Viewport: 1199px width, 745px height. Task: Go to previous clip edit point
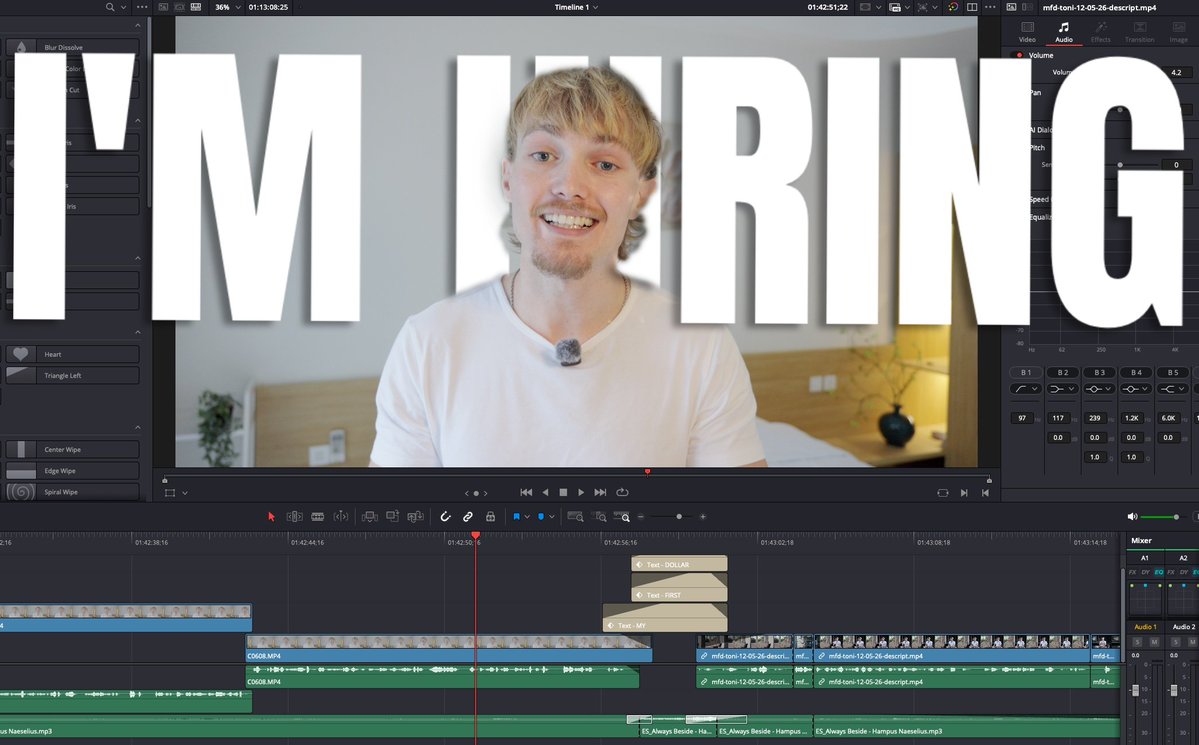tap(986, 493)
